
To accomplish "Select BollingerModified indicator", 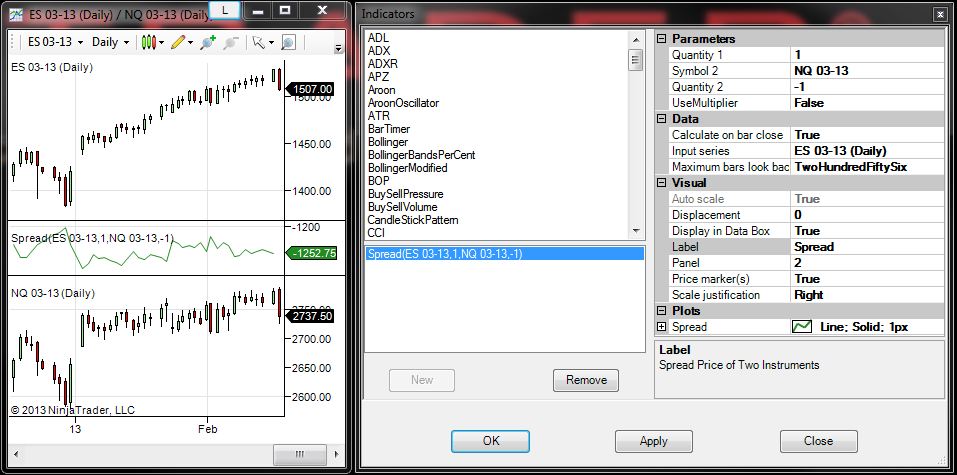I will click(408, 168).
